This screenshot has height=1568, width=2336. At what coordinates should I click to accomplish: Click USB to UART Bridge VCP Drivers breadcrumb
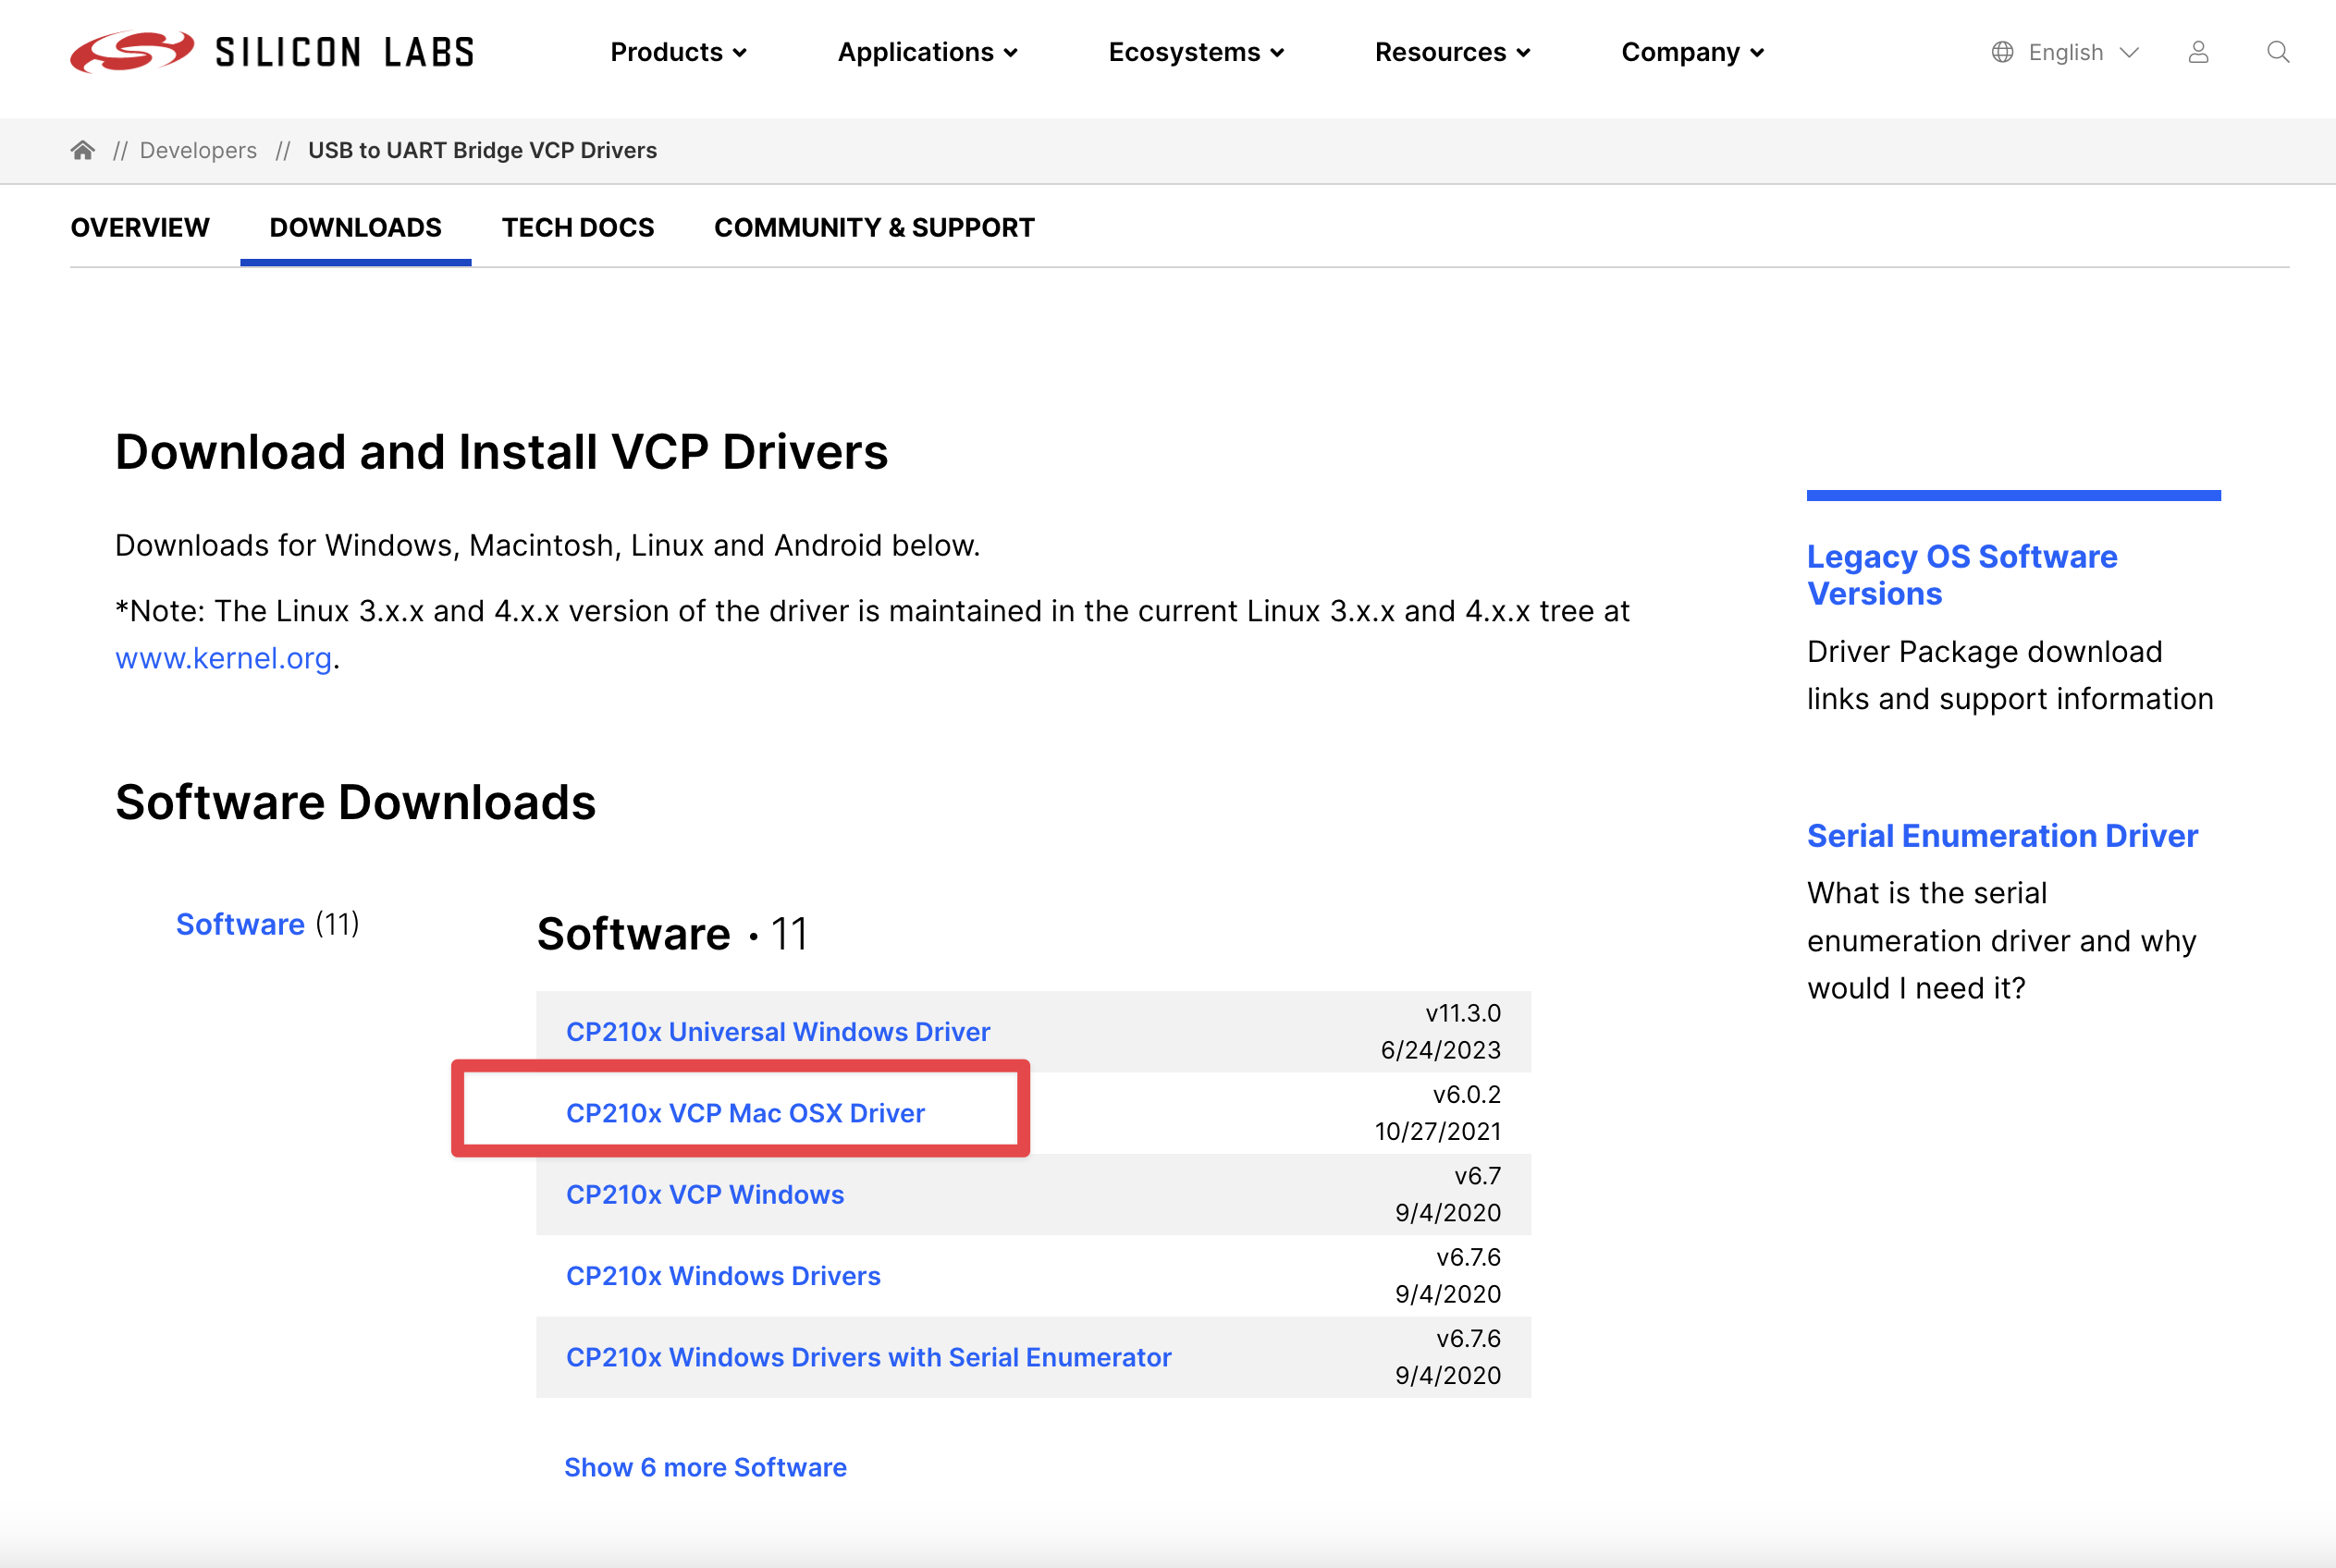482,150
